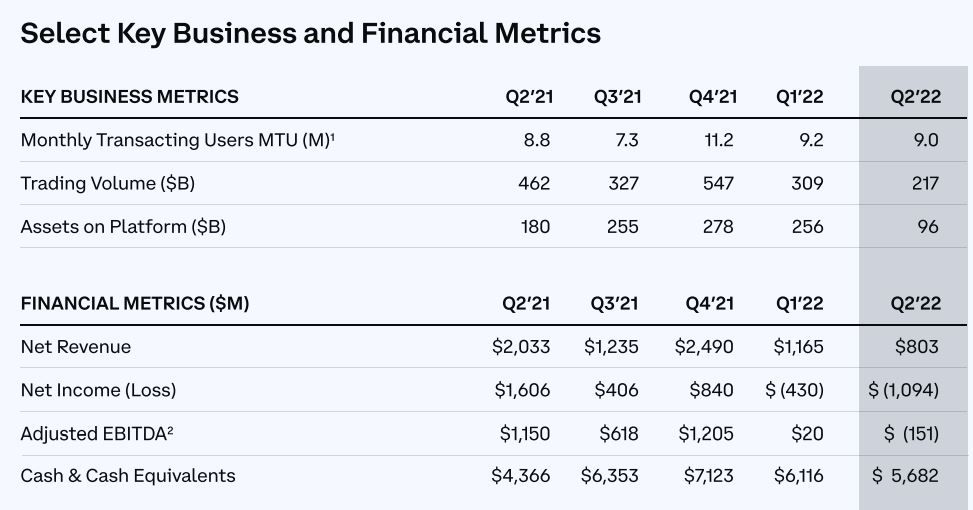The image size is (973, 510).
Task: Click the Trading Volume ($B) row label
Action: [107, 184]
